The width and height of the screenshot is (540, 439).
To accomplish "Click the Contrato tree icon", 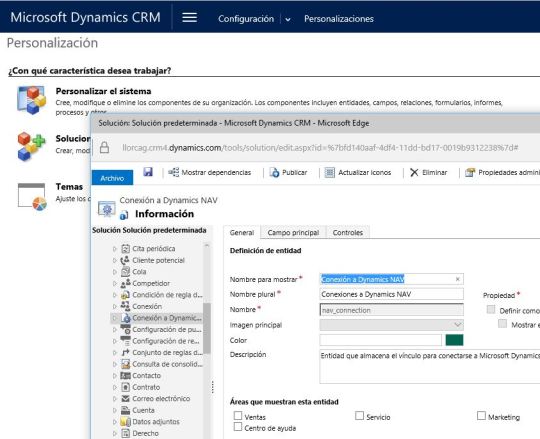I will pos(126,387).
